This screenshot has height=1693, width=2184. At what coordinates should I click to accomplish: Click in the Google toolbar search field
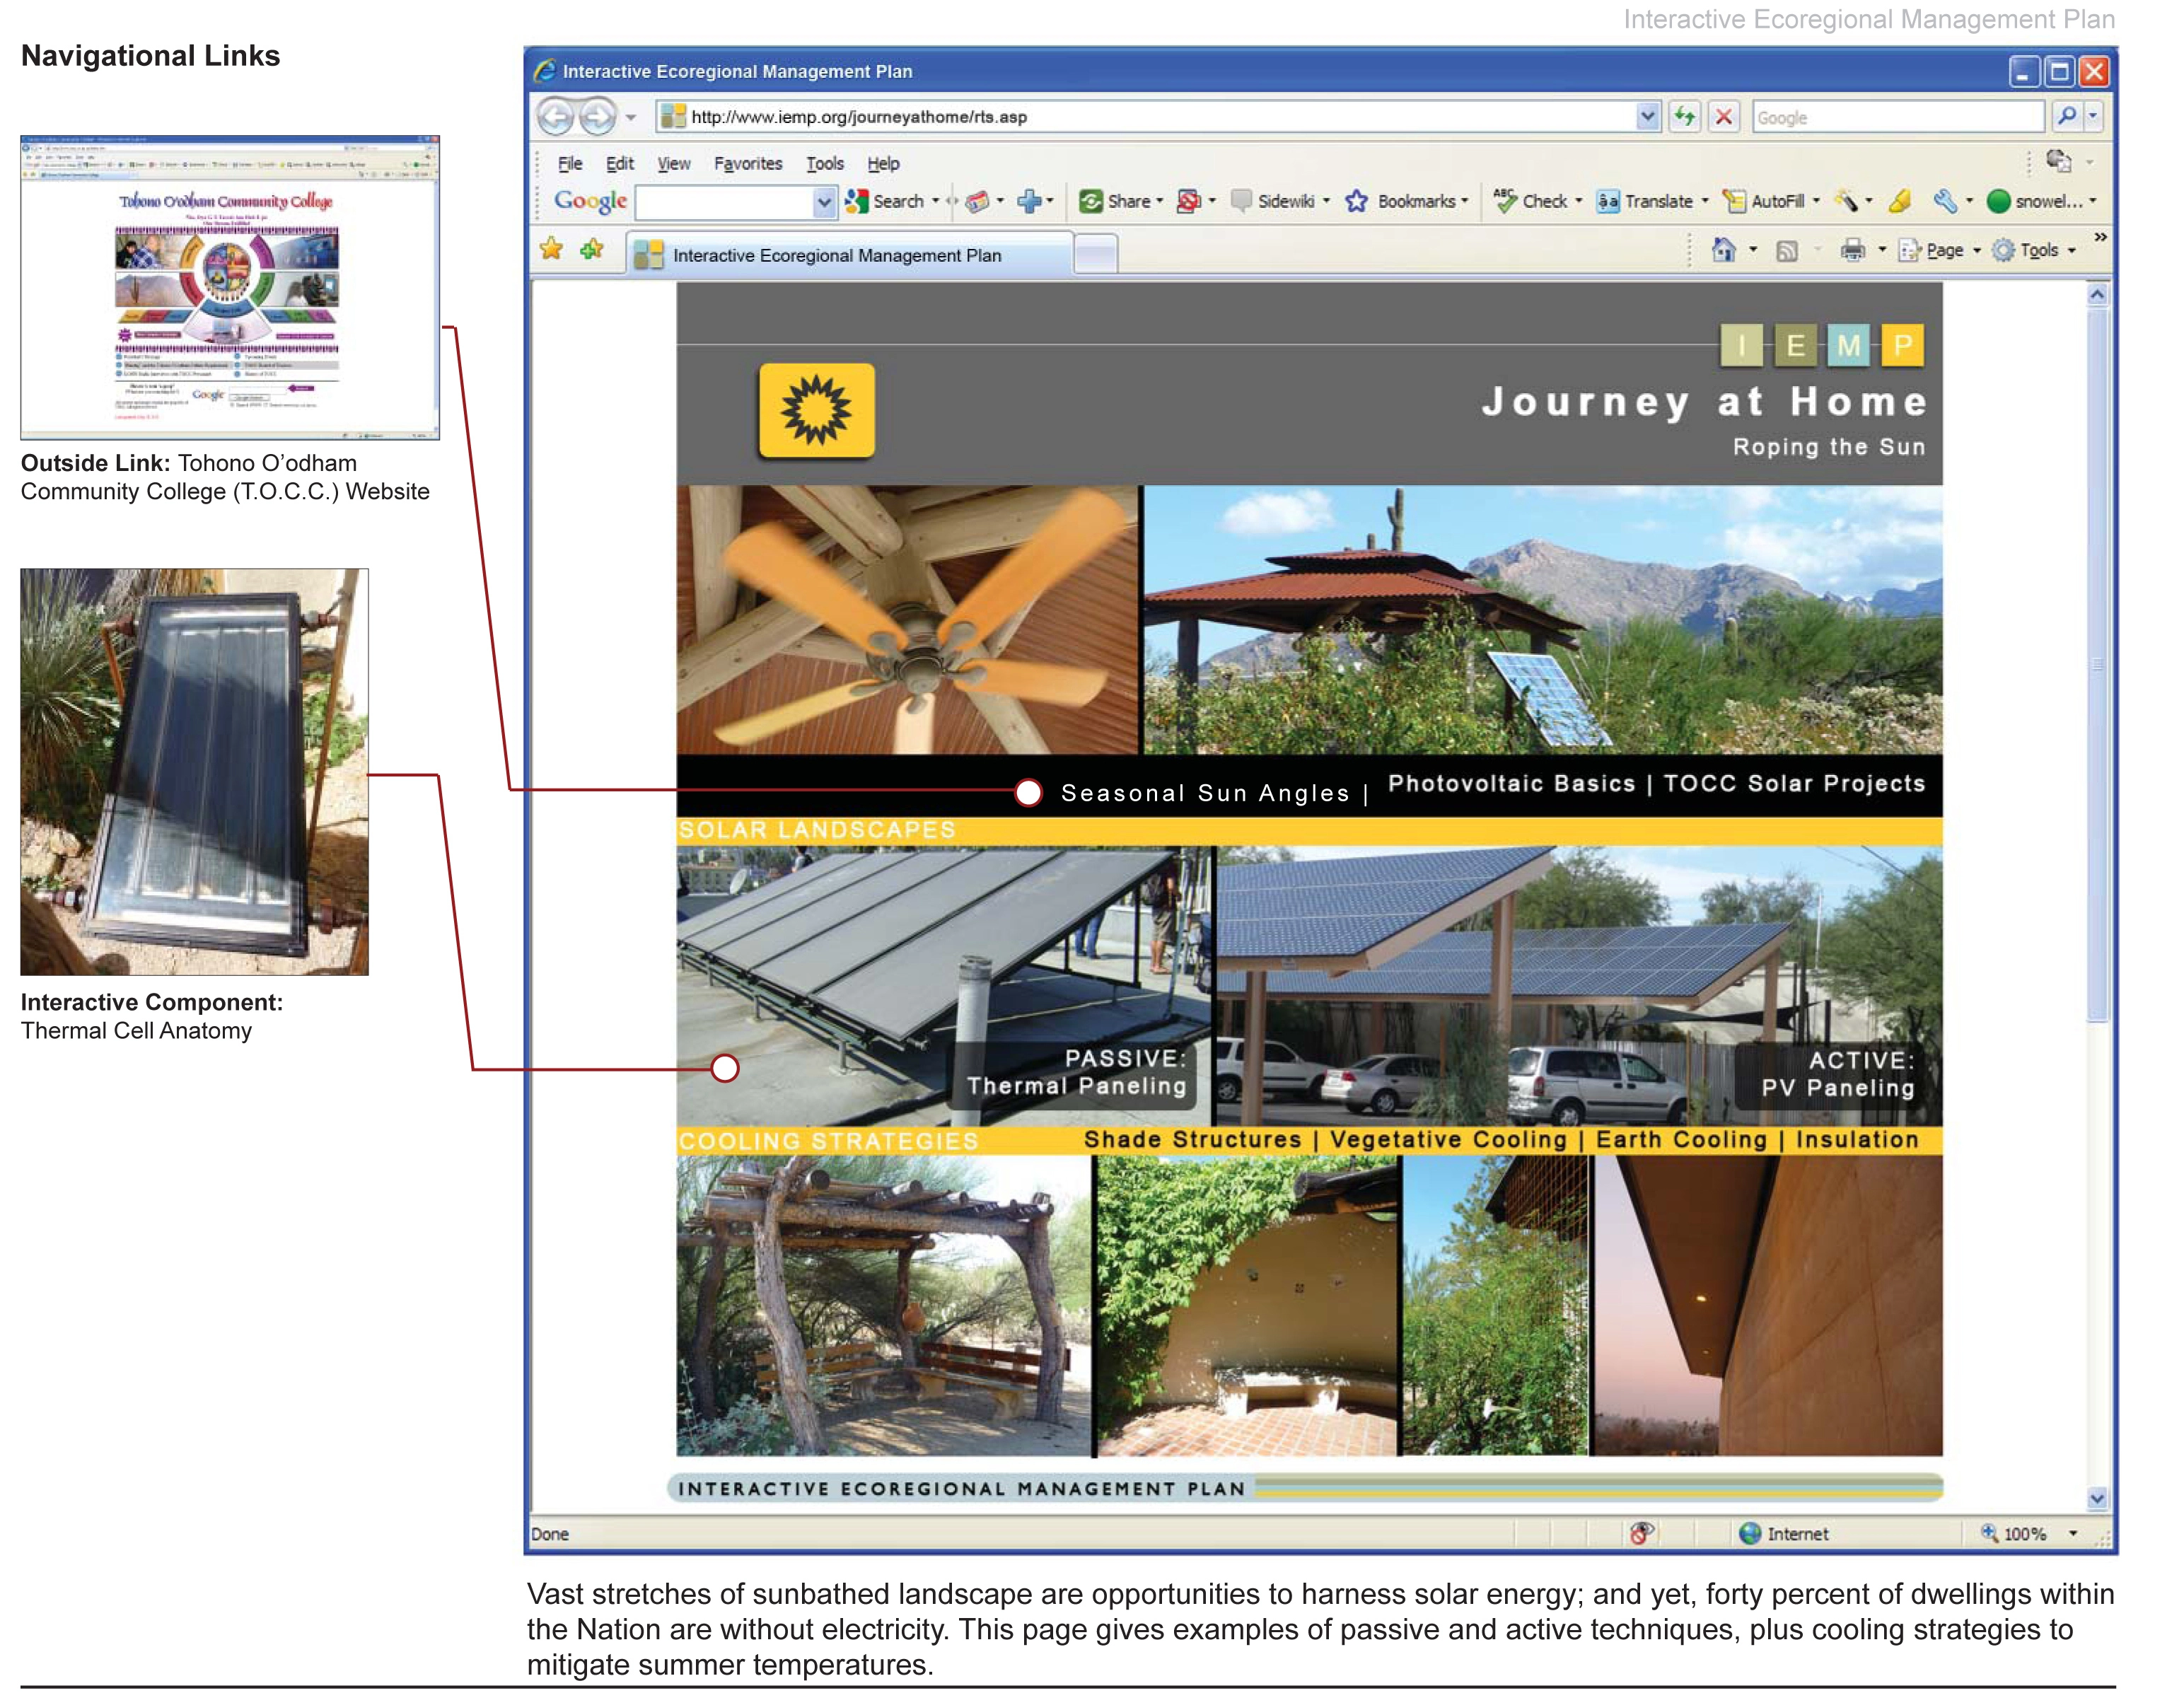coord(726,202)
